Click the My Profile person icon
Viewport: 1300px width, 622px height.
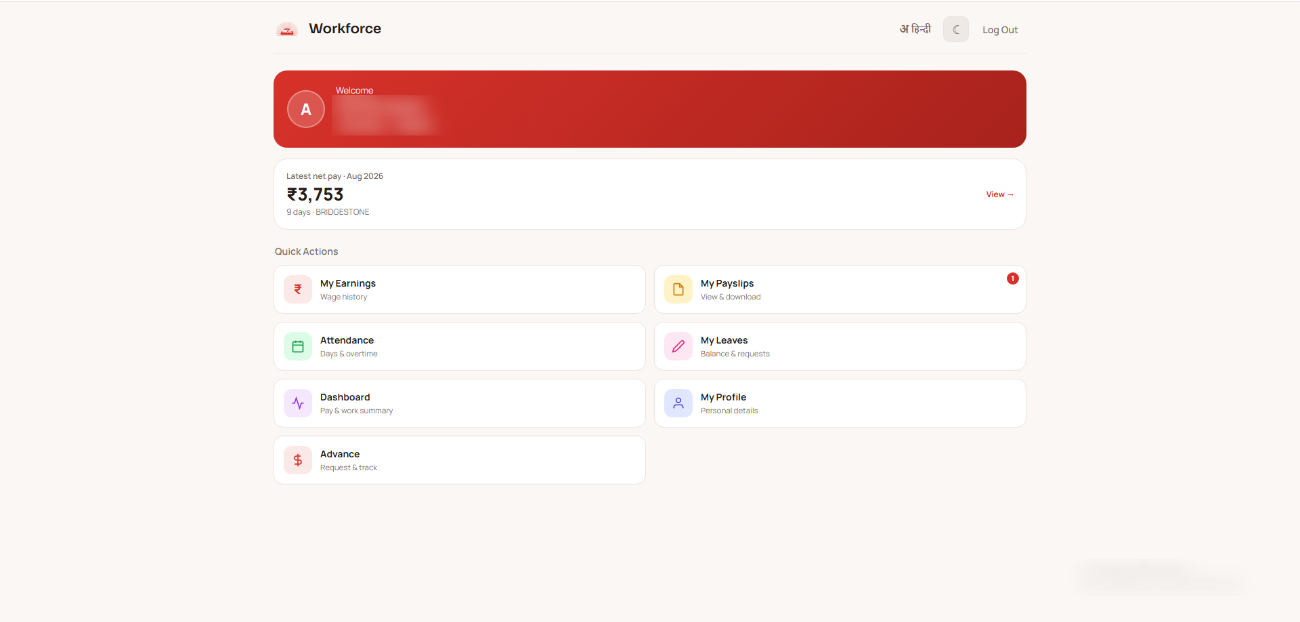click(678, 403)
